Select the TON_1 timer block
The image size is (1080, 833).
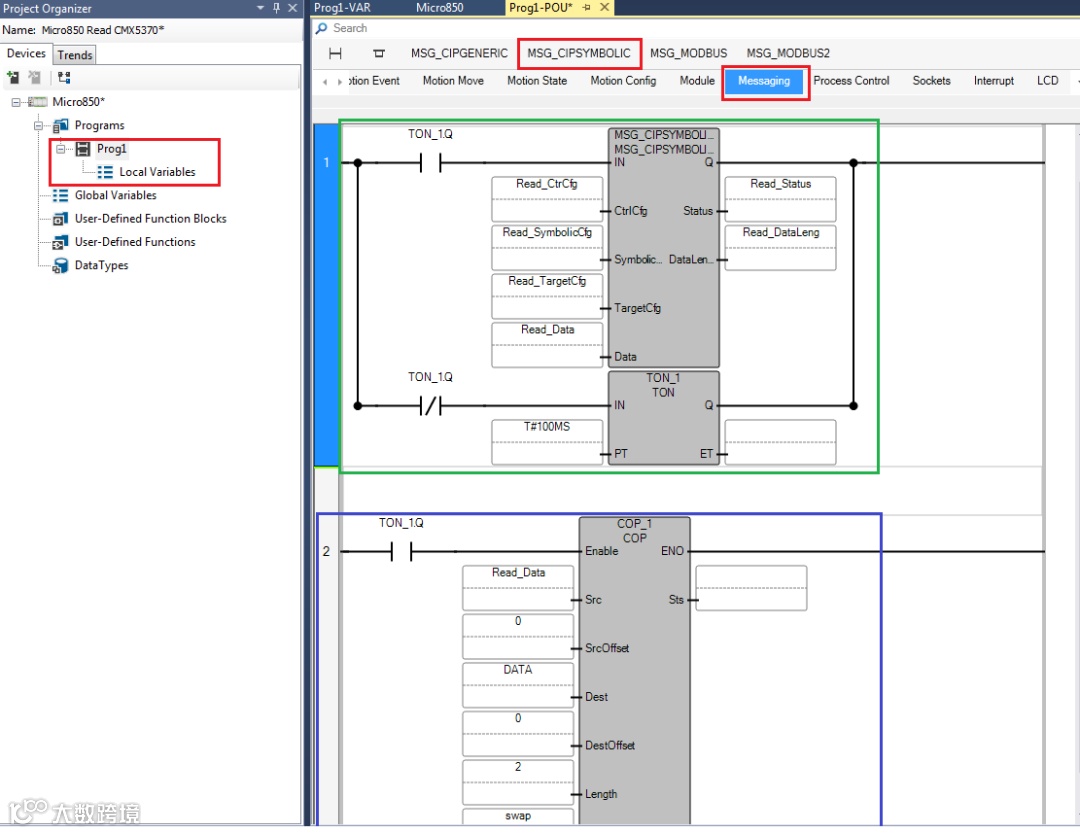pos(664,418)
